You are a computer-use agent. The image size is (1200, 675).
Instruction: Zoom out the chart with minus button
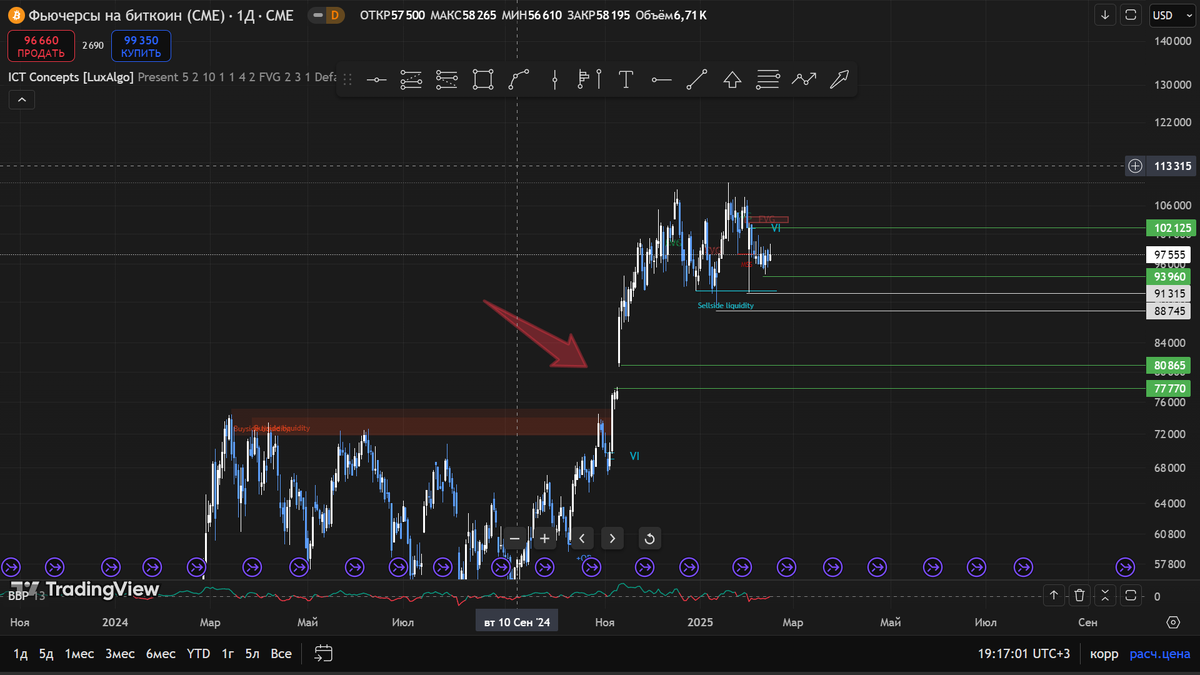coord(515,539)
